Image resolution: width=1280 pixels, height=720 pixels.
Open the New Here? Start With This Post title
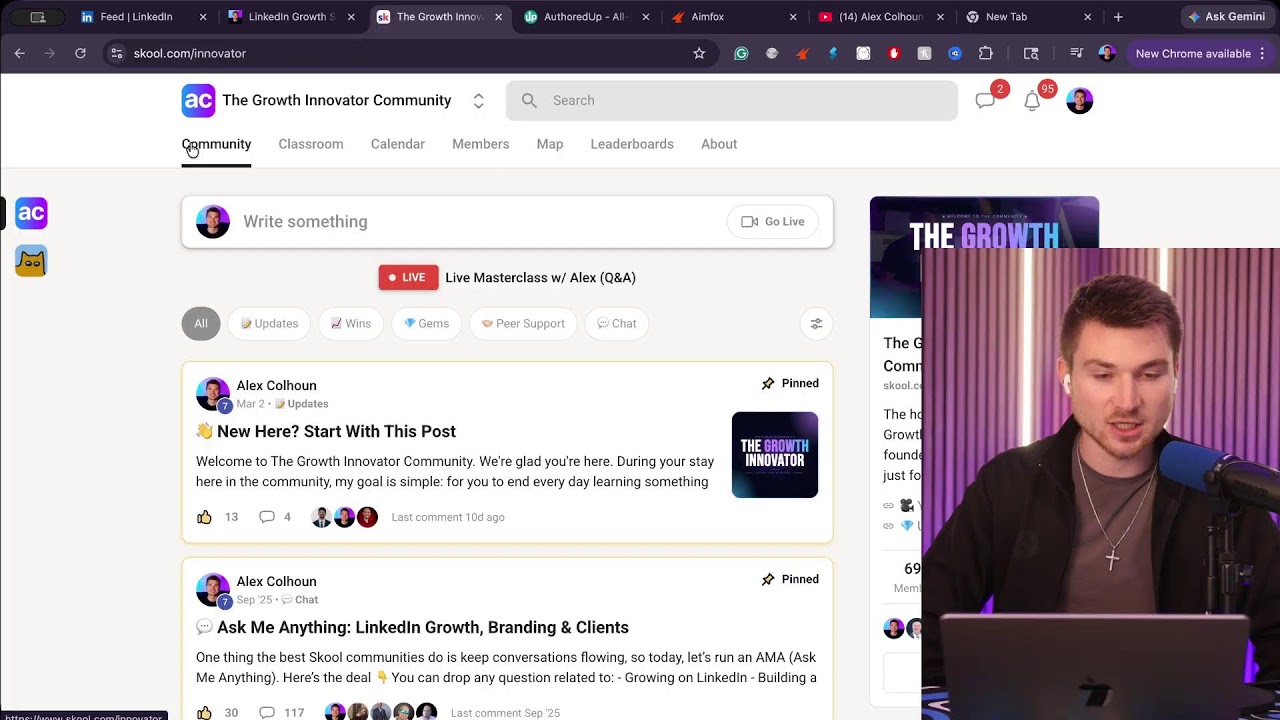326,432
